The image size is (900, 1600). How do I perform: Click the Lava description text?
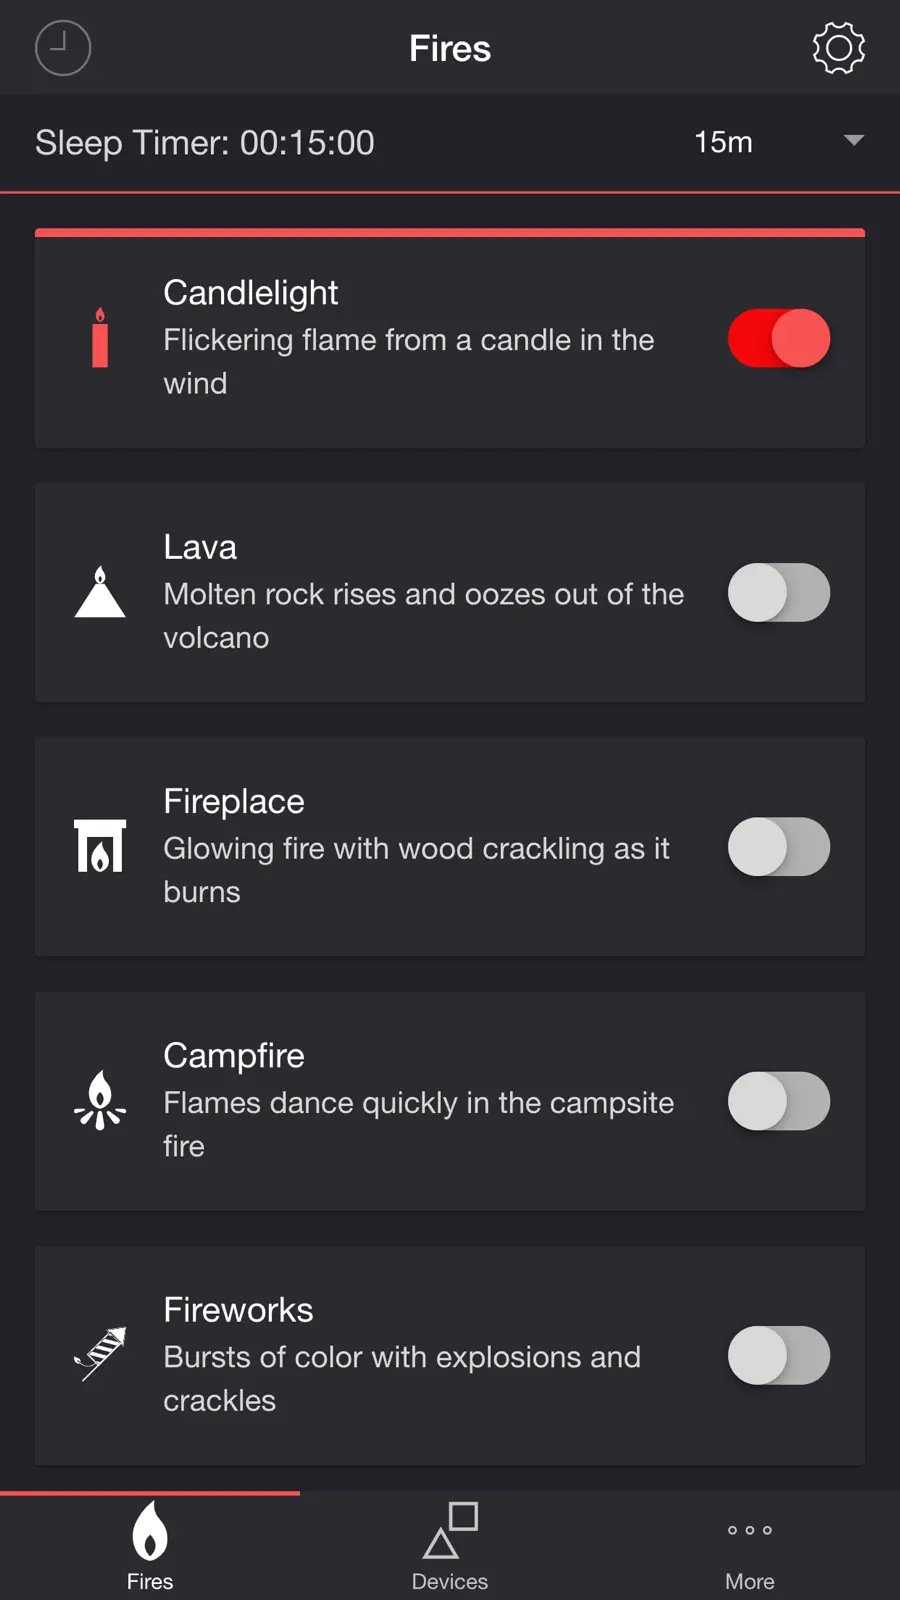click(424, 616)
